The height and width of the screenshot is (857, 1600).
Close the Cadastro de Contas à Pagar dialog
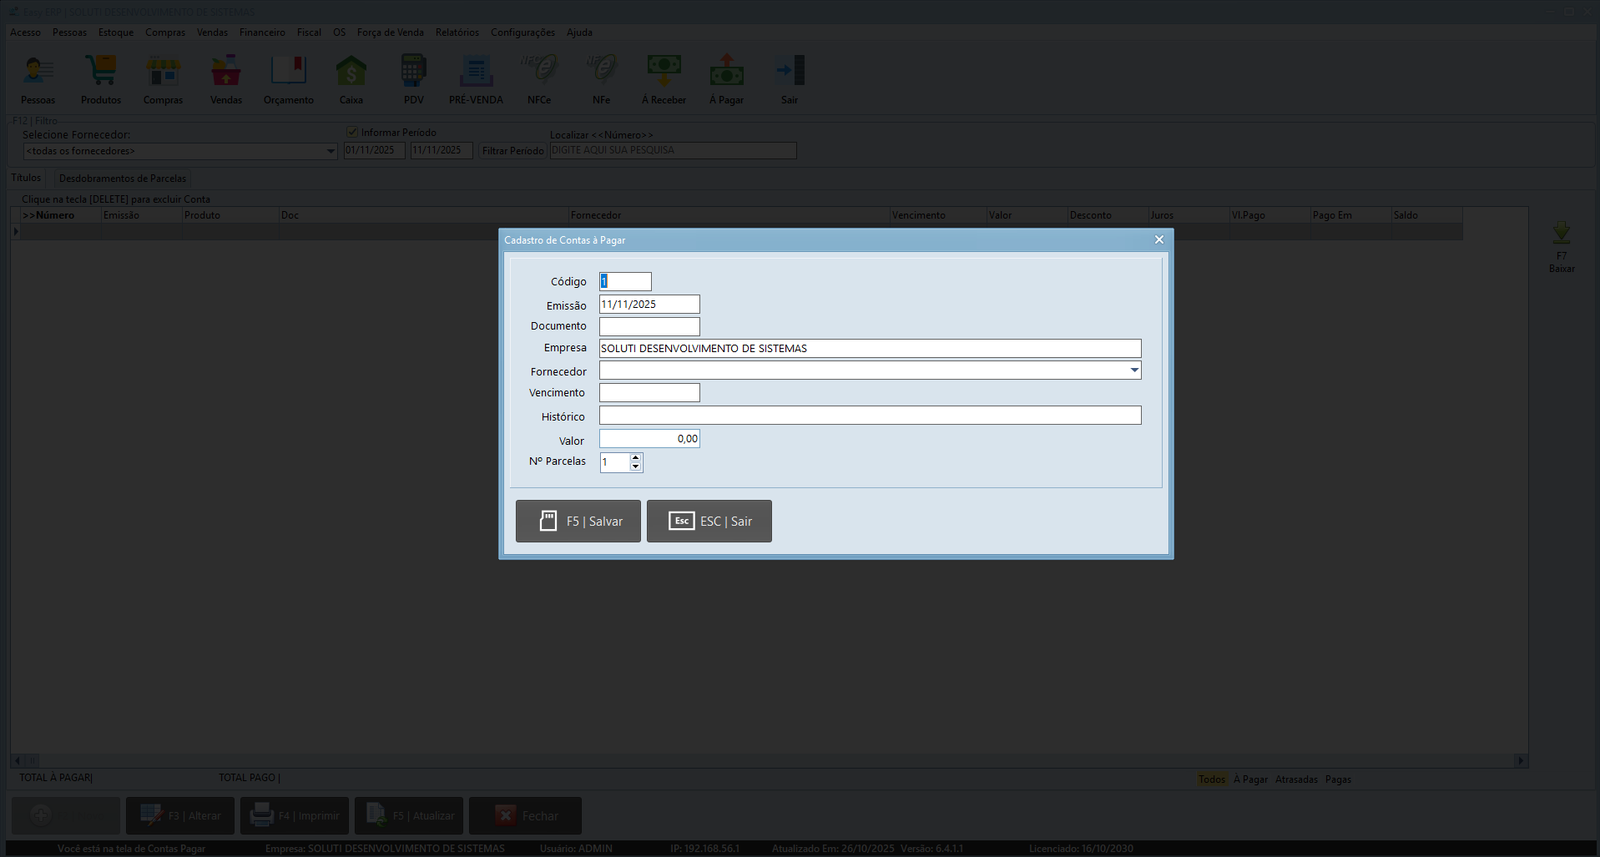1159,240
